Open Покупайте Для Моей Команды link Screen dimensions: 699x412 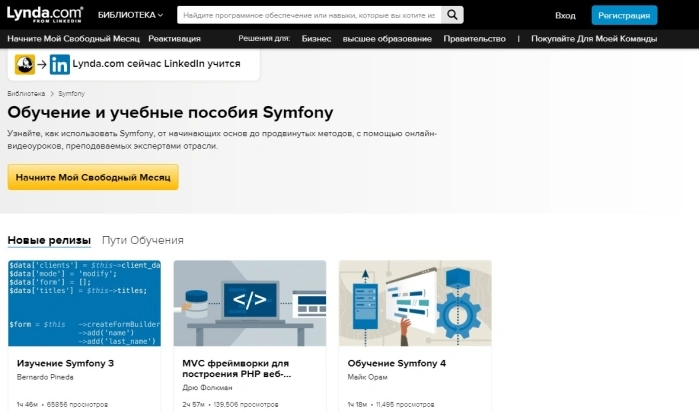click(x=594, y=39)
